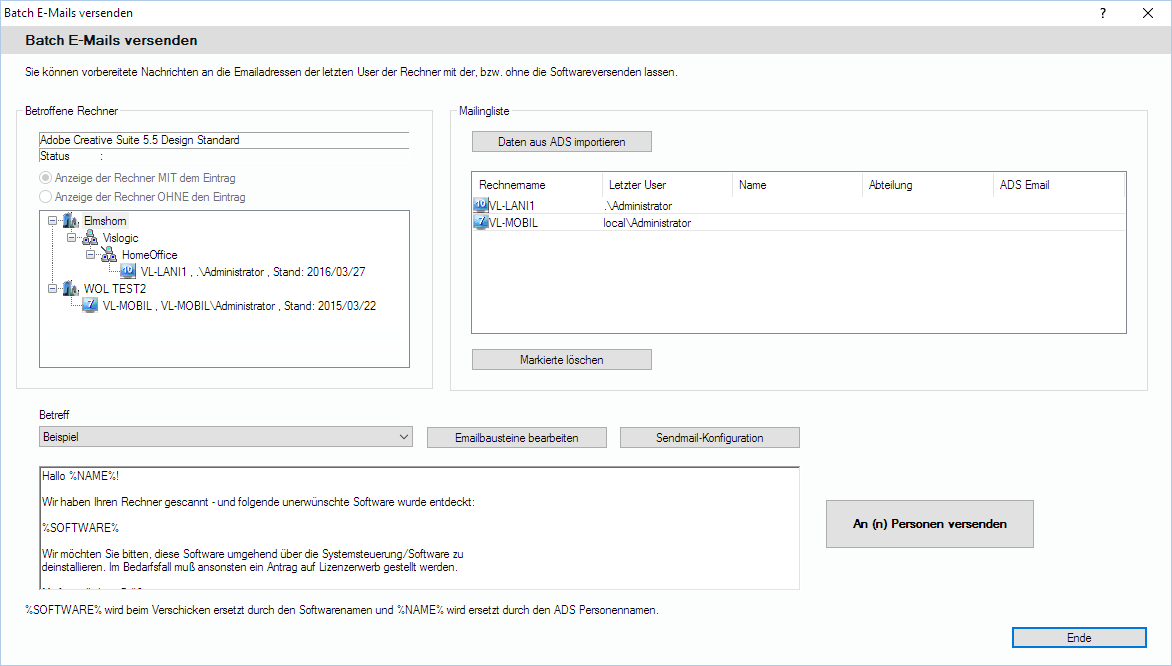The image size is (1172, 666).
Task: Close dialog with Ende button
Action: (x=1079, y=638)
